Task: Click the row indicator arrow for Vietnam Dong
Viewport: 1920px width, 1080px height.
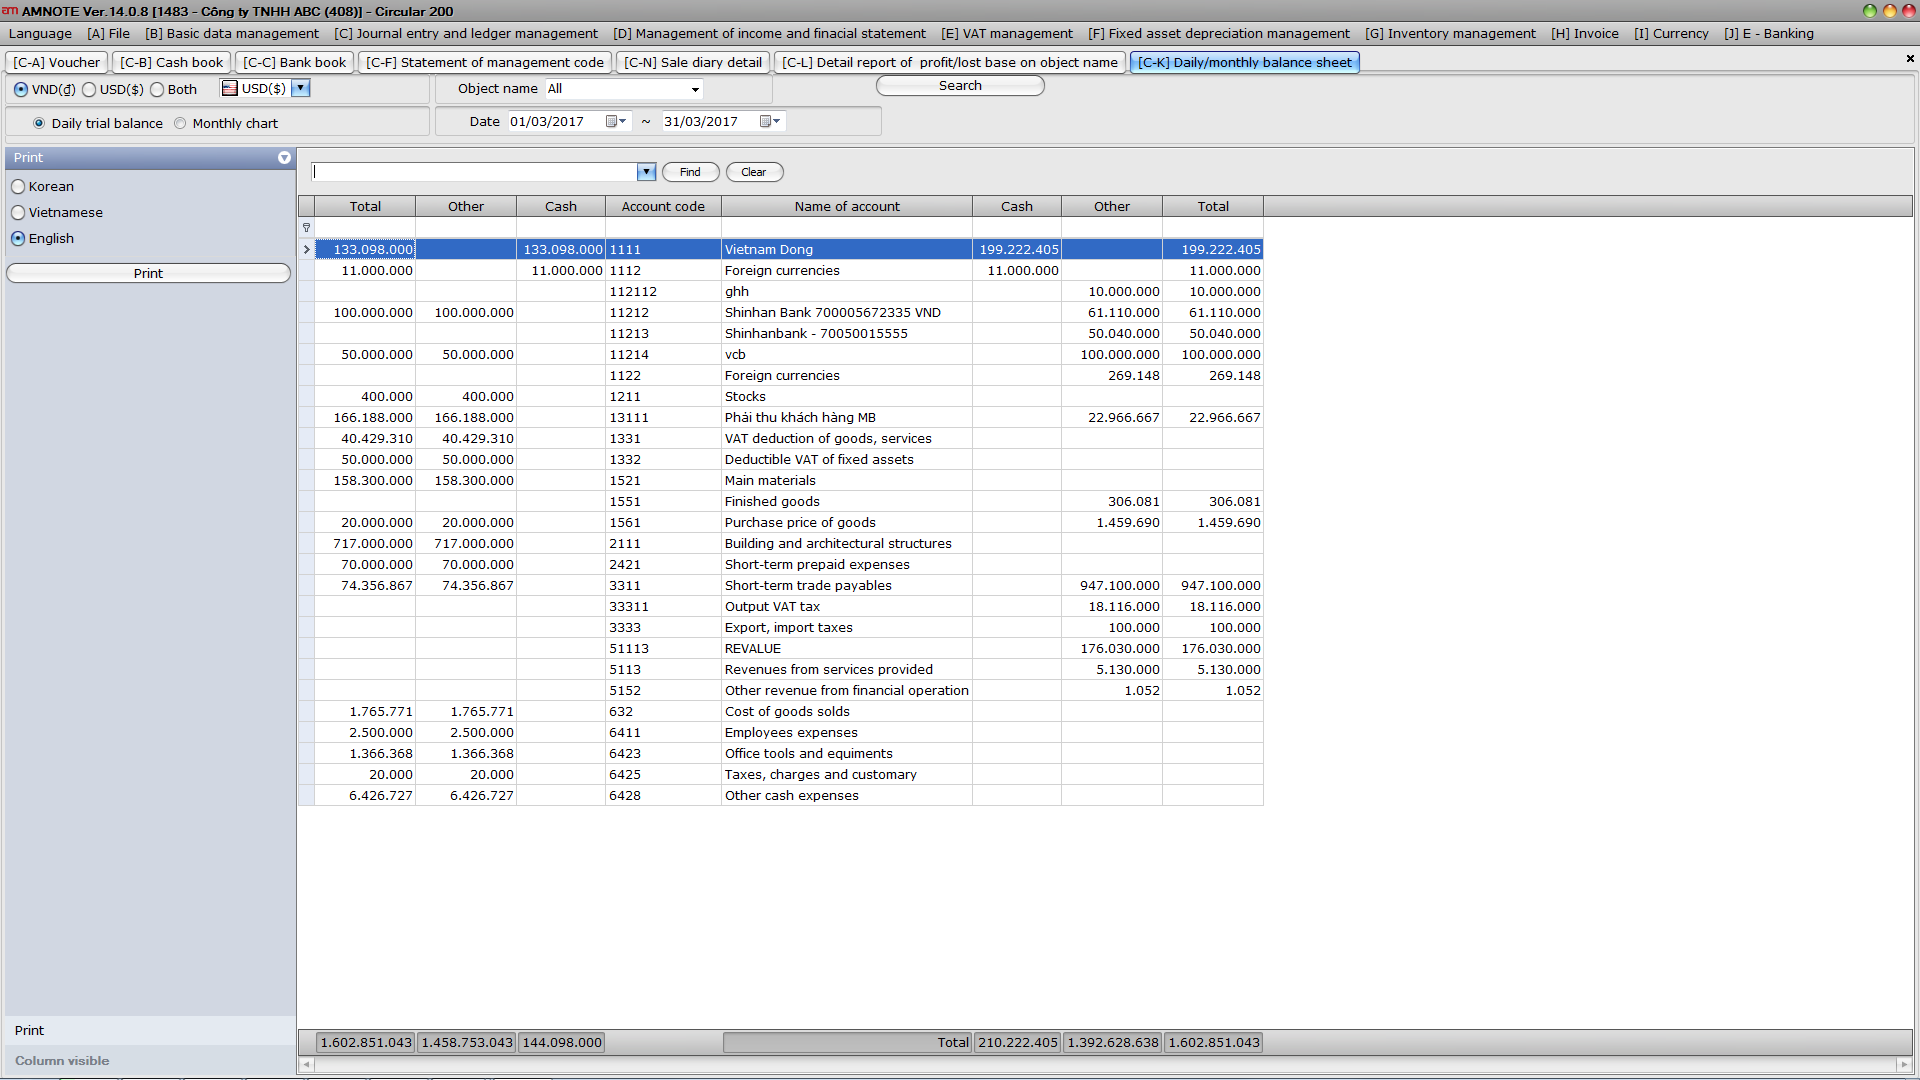Action: pyautogui.click(x=307, y=250)
